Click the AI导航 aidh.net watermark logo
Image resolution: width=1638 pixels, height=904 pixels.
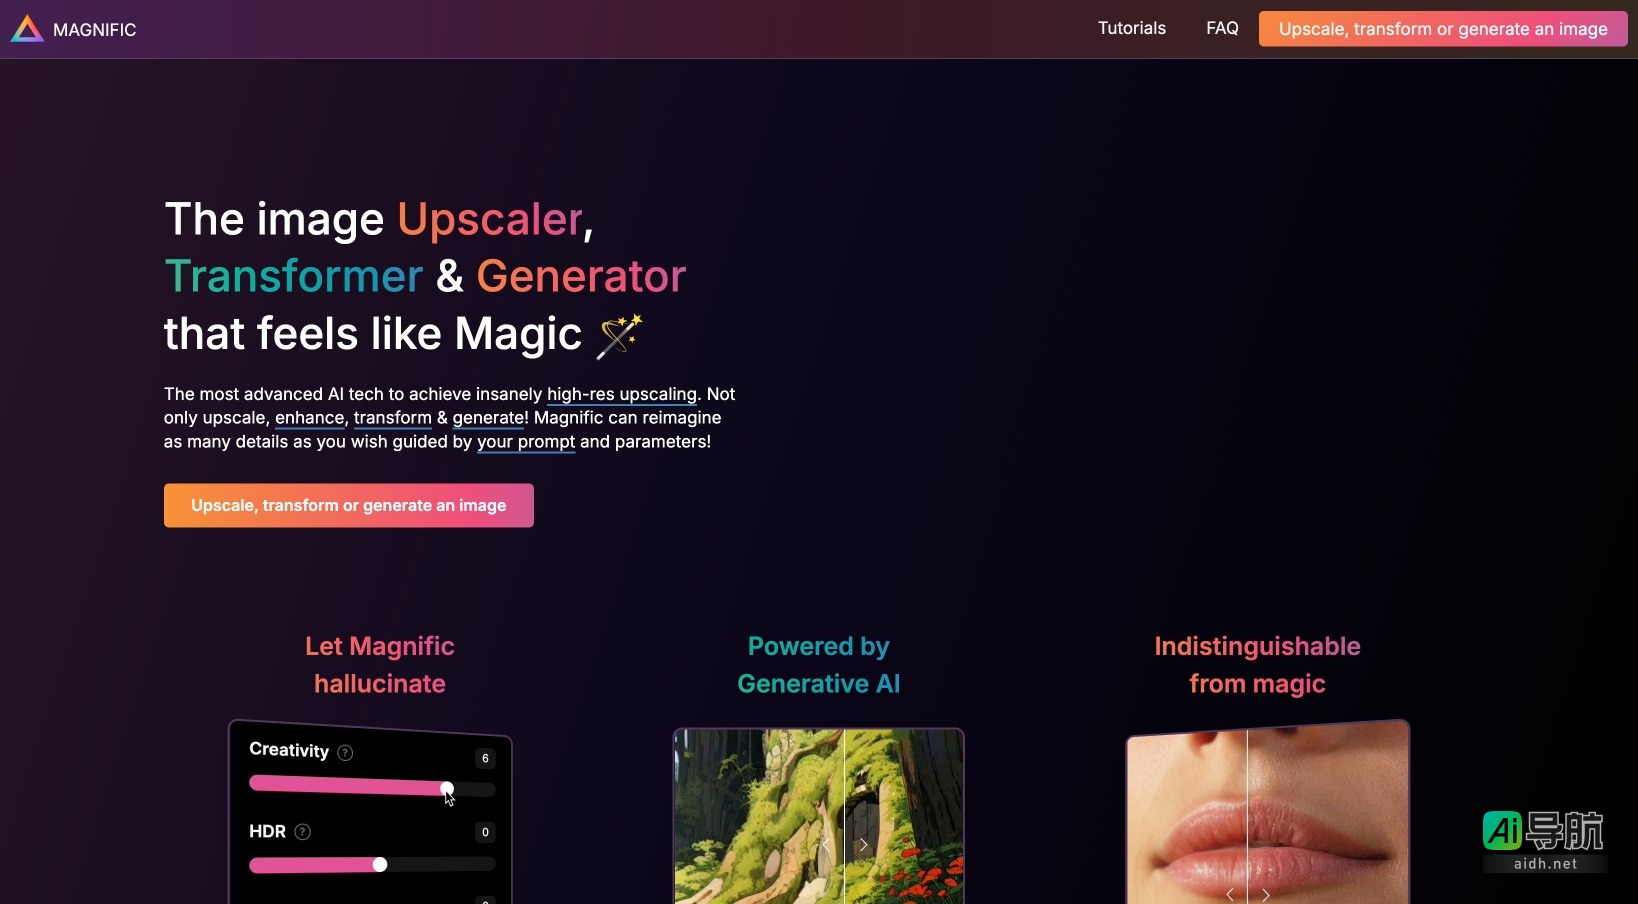click(1545, 841)
